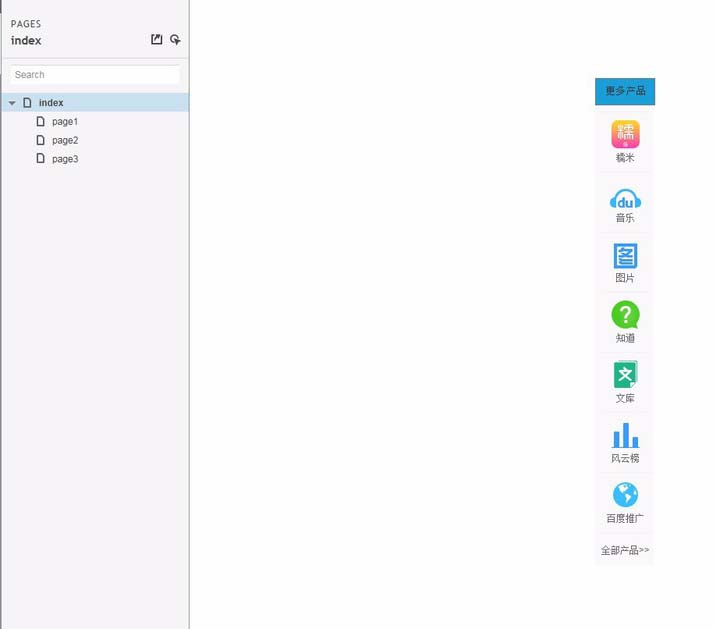This screenshot has height=629, width=714.
Task: Click the 风云榜 label text
Action: coord(625,458)
